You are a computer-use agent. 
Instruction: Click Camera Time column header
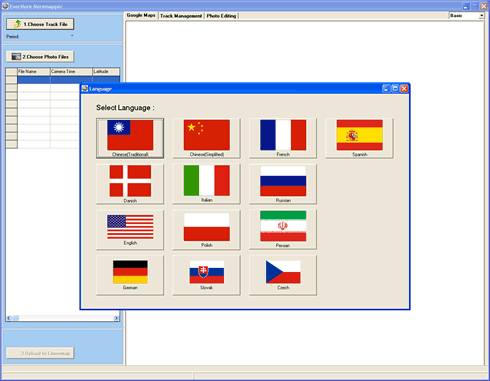[x=71, y=71]
